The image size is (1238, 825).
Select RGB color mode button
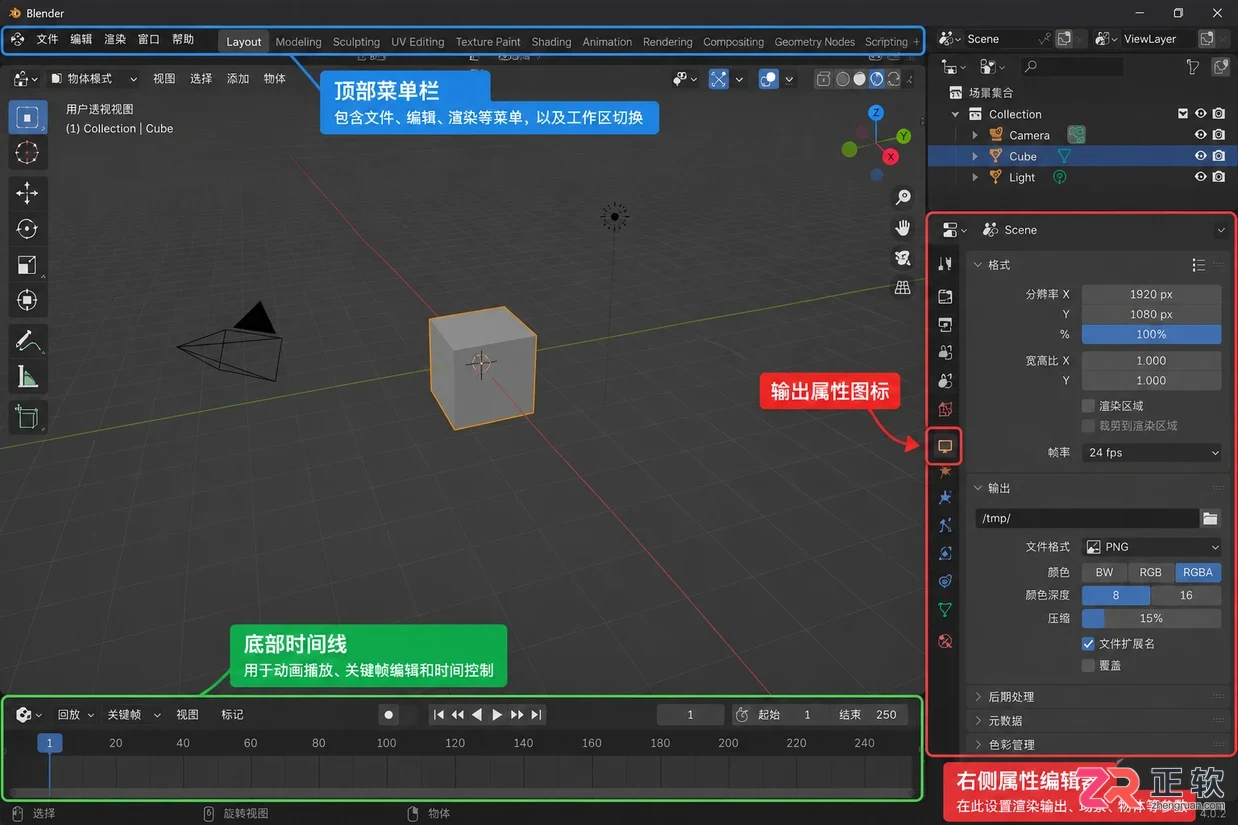click(x=1151, y=572)
